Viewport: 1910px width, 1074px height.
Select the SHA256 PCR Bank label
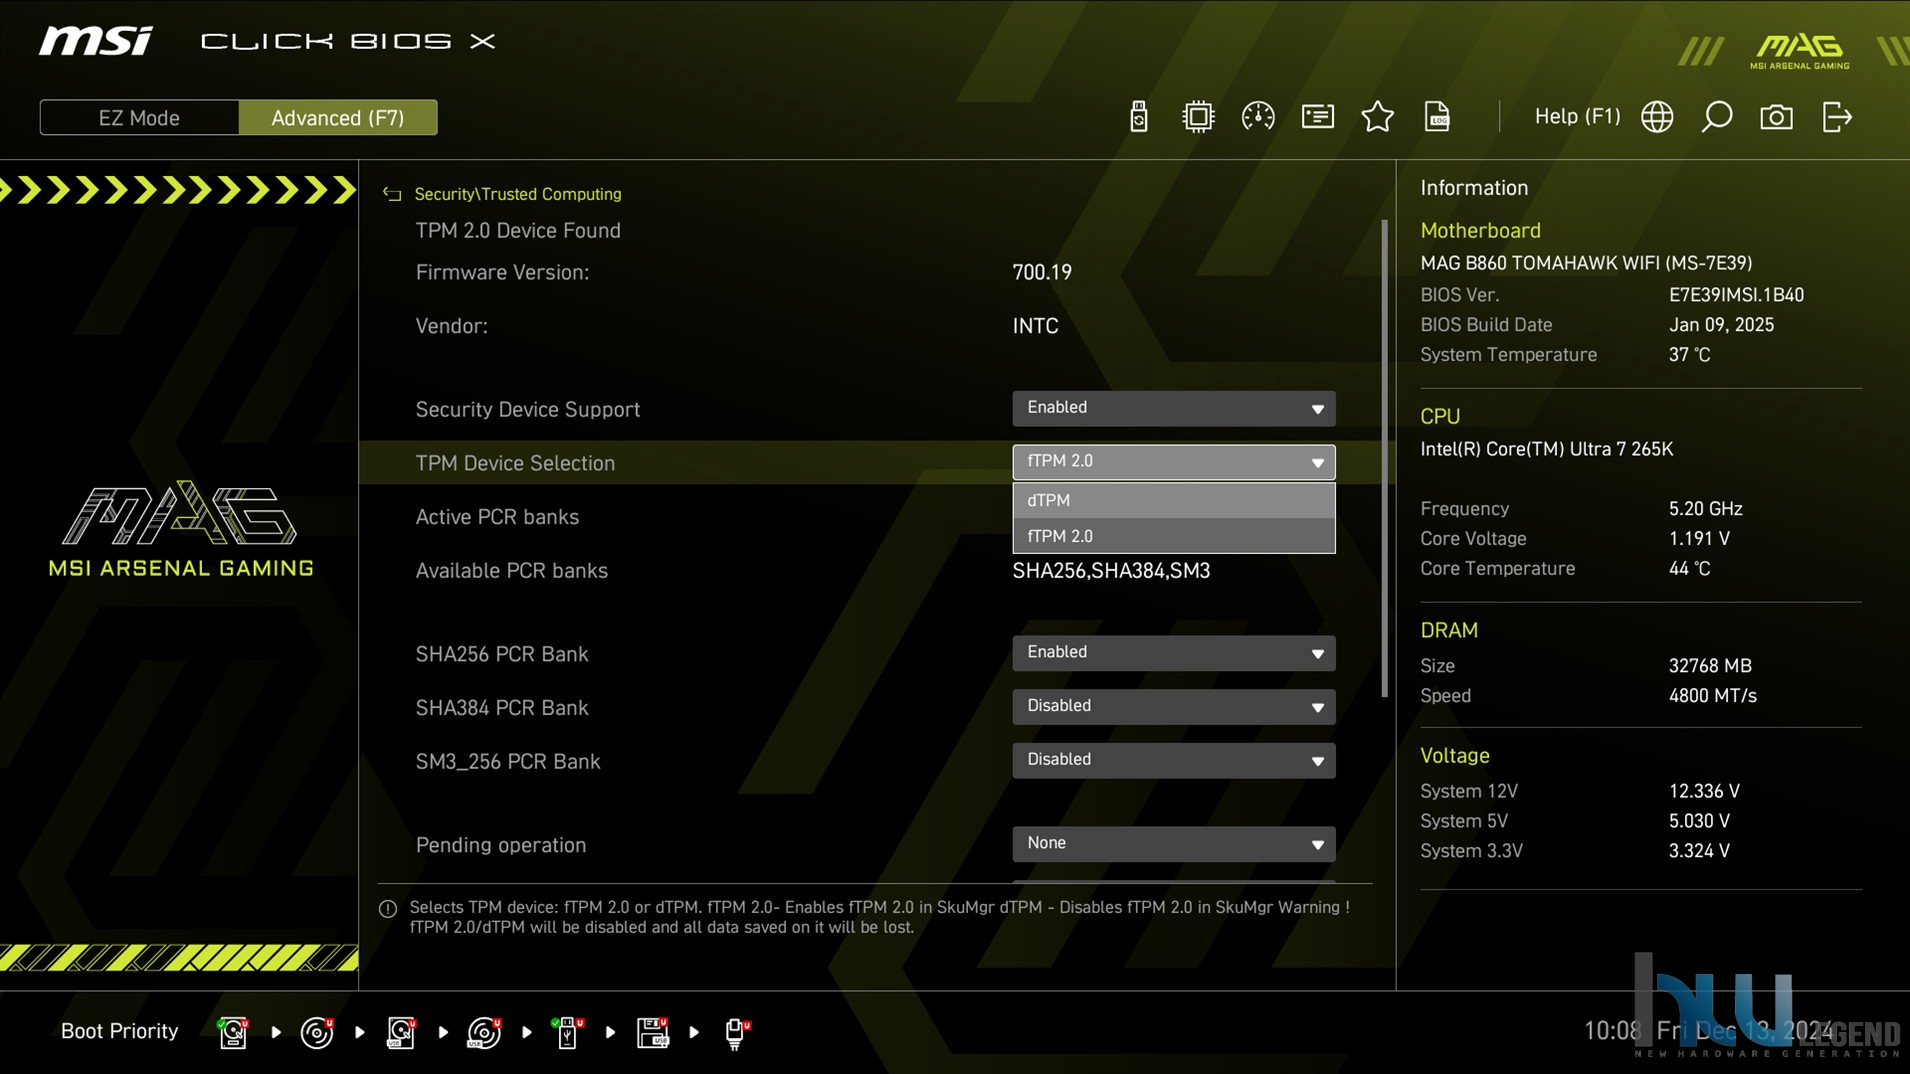(502, 654)
